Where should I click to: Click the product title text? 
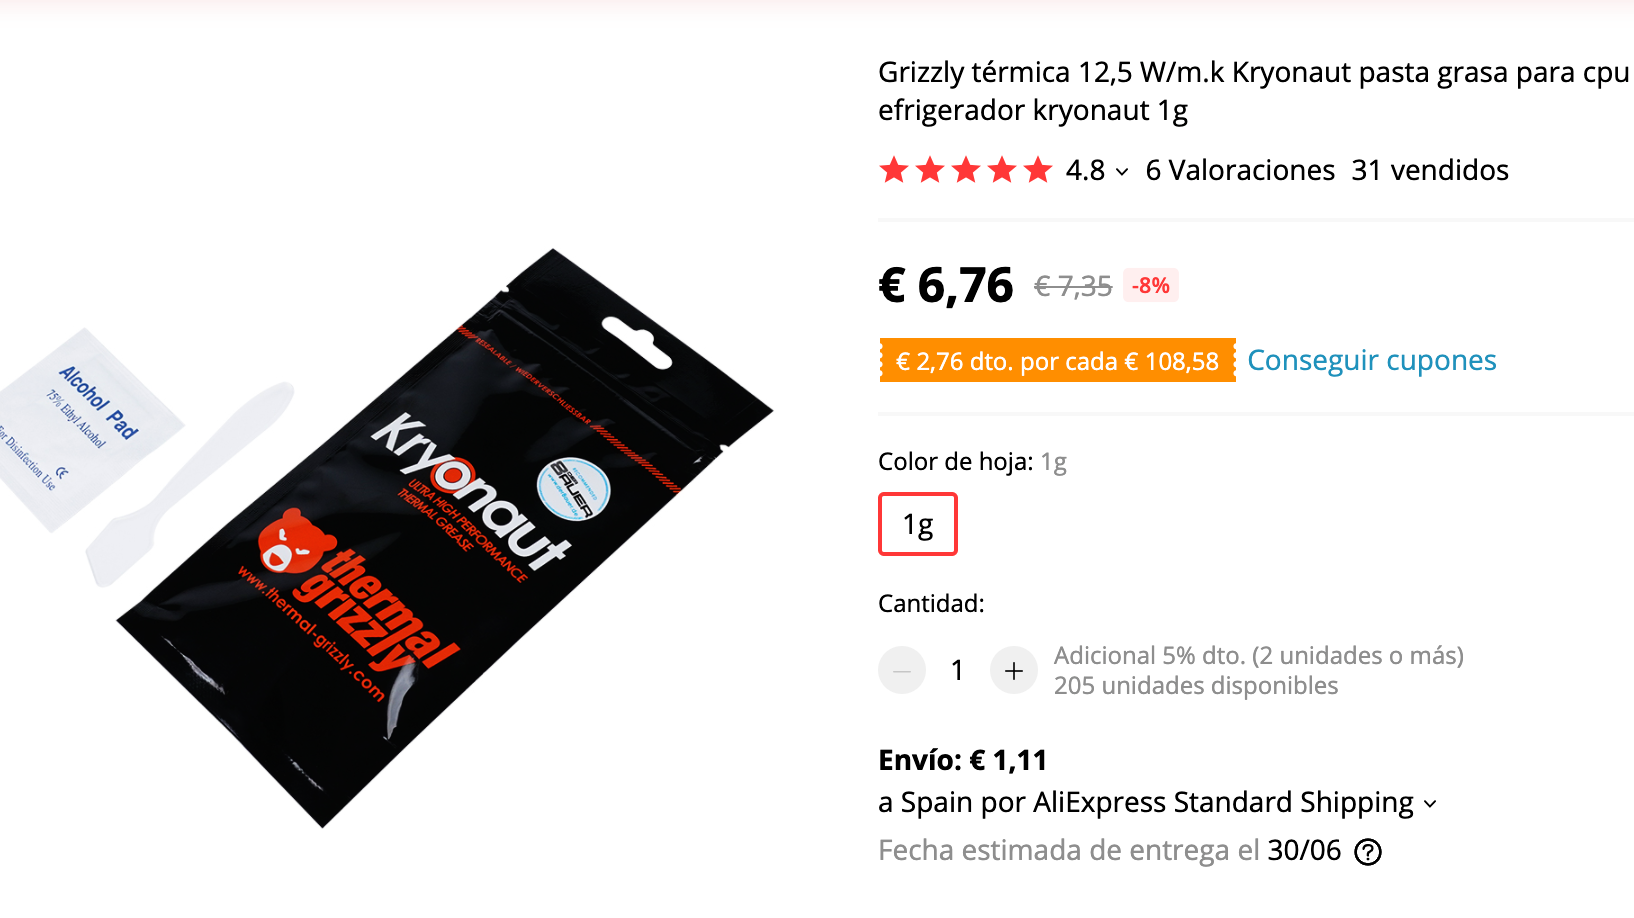(x=1254, y=91)
